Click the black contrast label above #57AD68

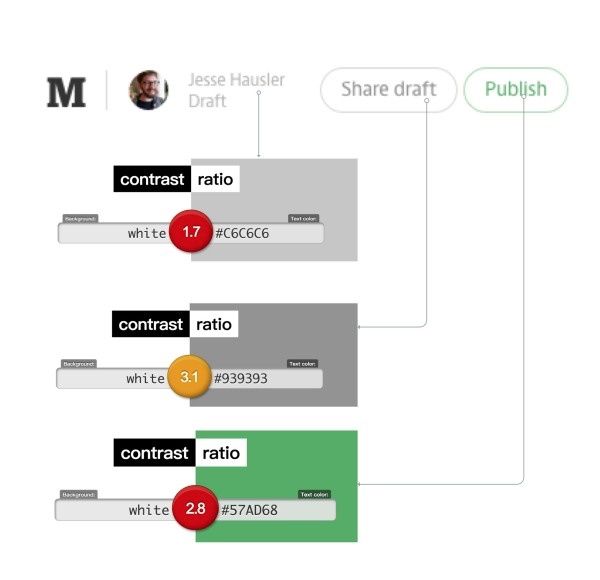click(154, 453)
